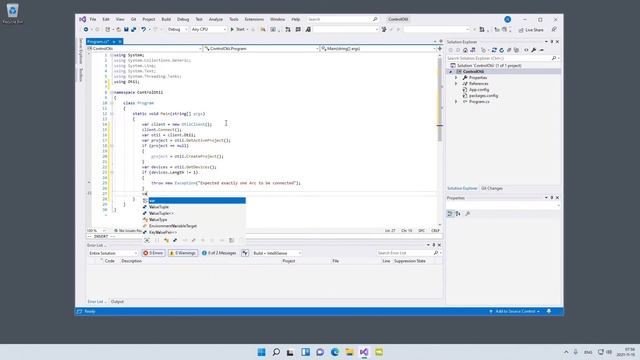Image resolution: width=640 pixels, height=360 pixels.
Task: Click Add to Source Control in status bar
Action: 514,311
